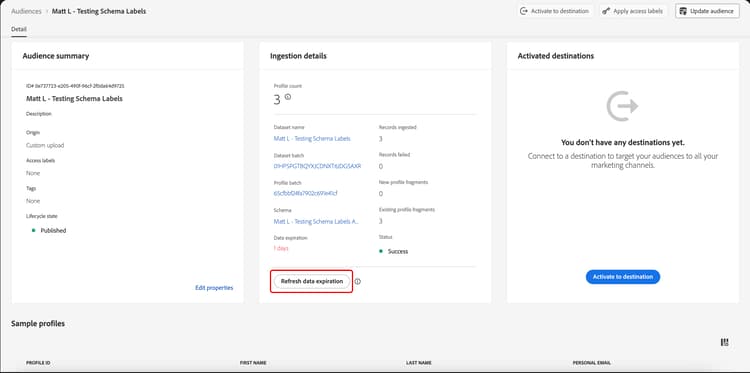
Task: Go to Audiences in the breadcrumb
Action: [26, 11]
